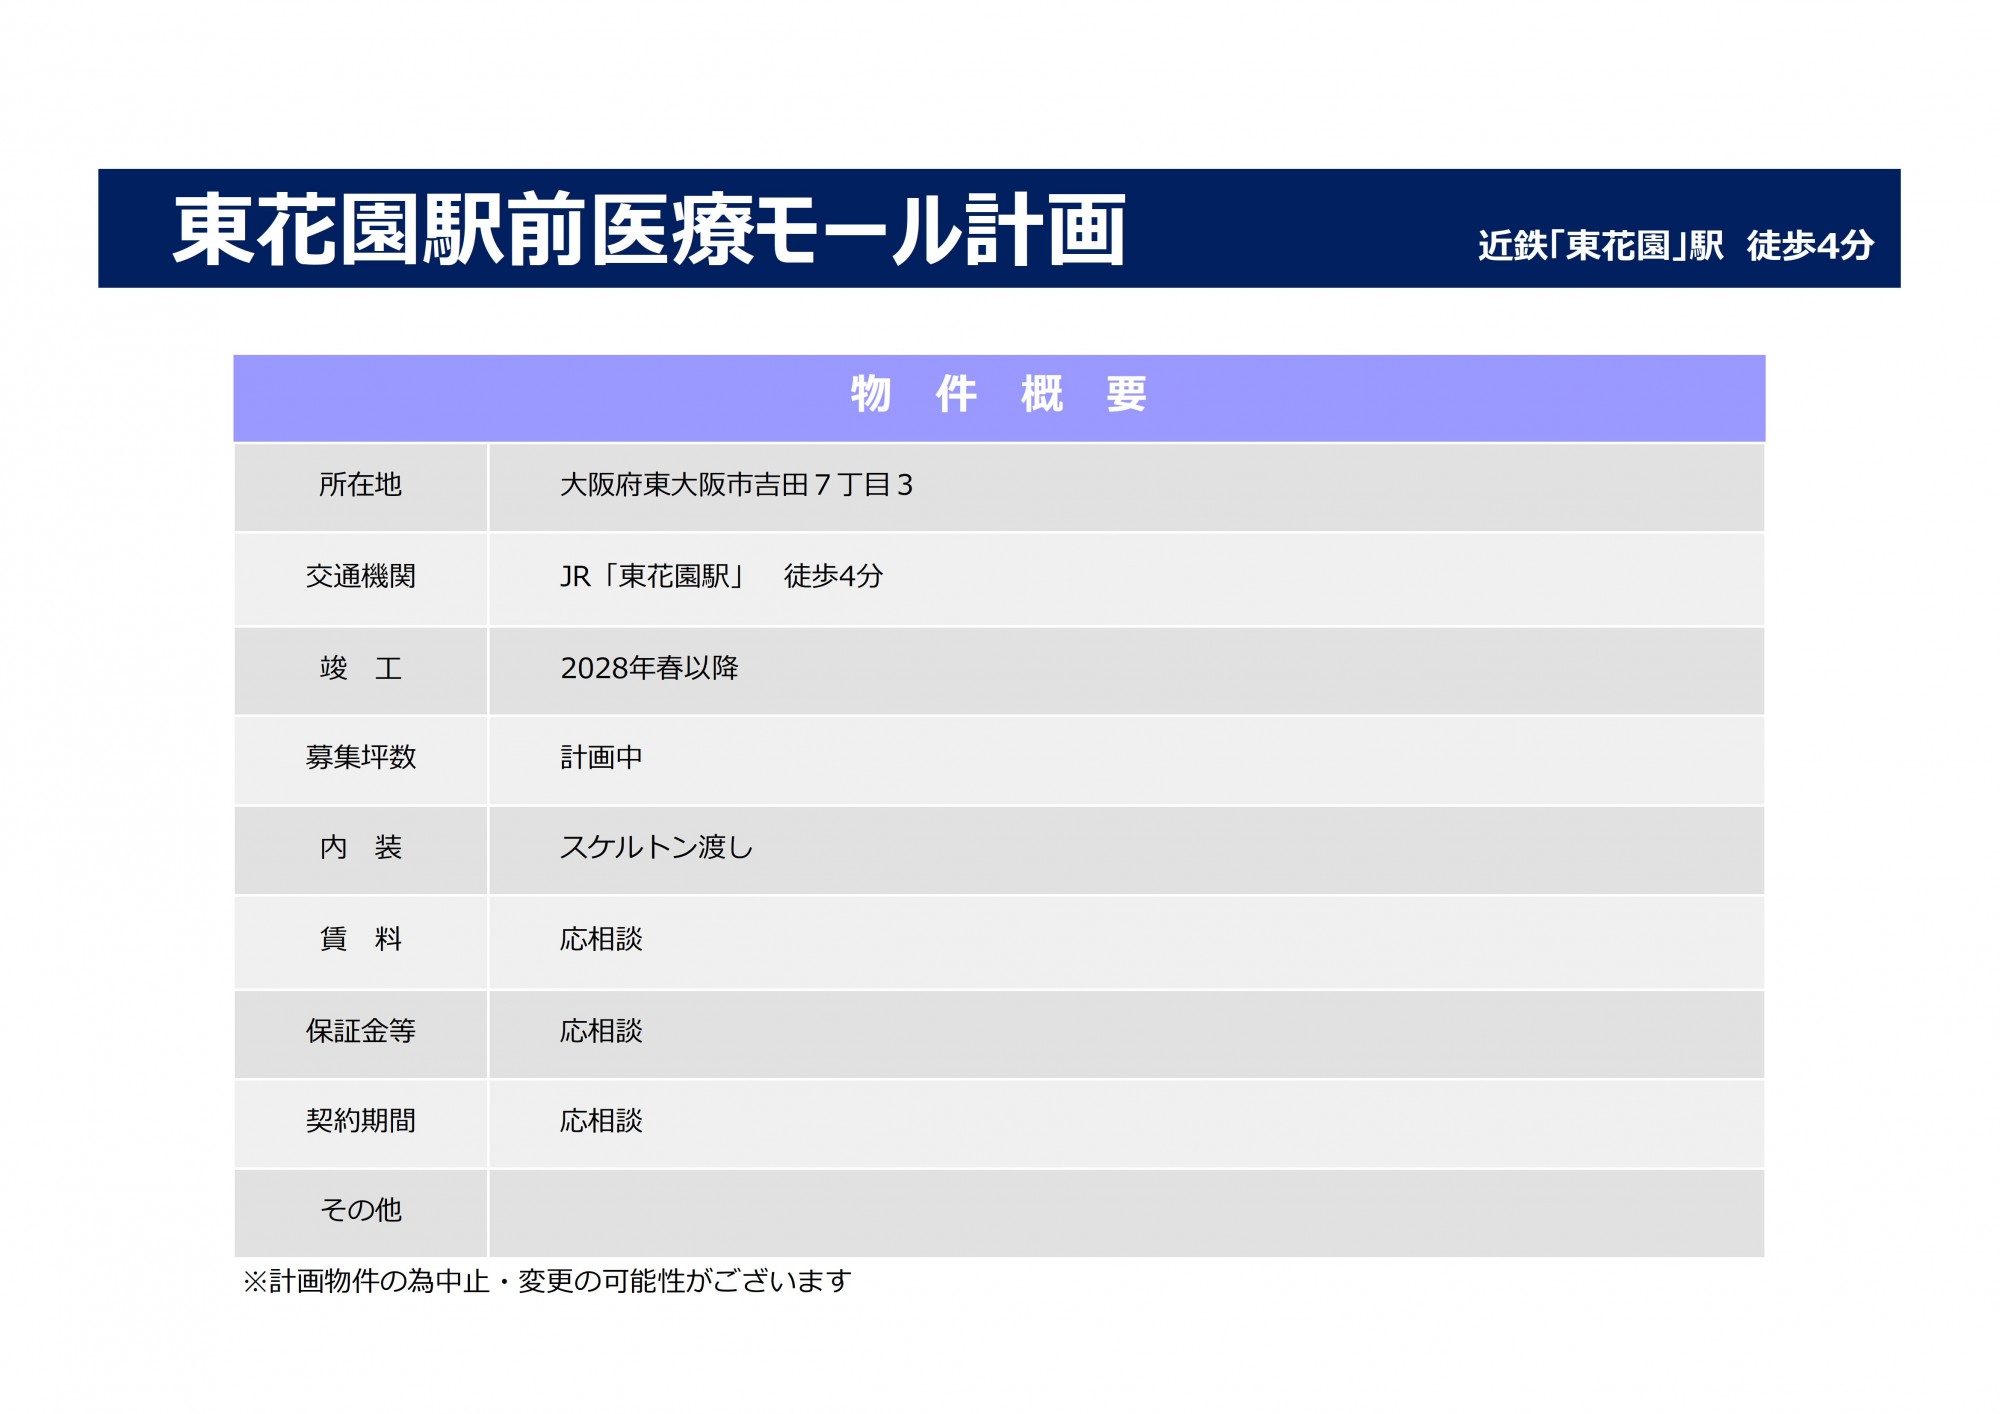
Task: Select the その他 label cell
Action: [x=360, y=1210]
